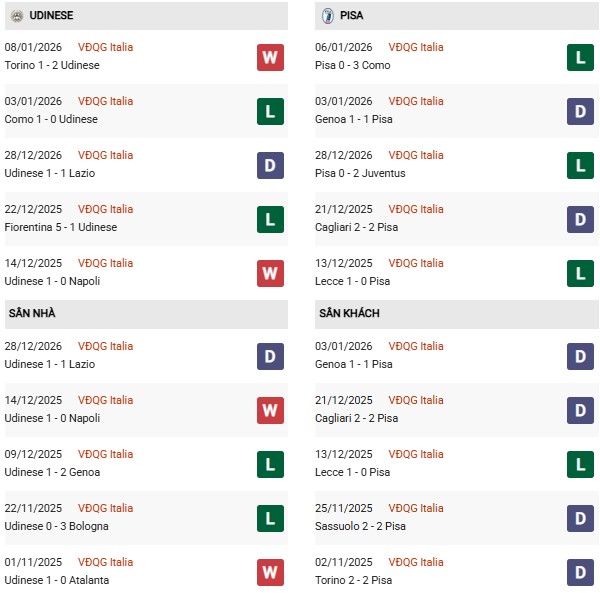Viewport: 600px width, 593px height.
Task: Click the W badge for Torino 1-2 Udinese
Action: (x=270, y=57)
